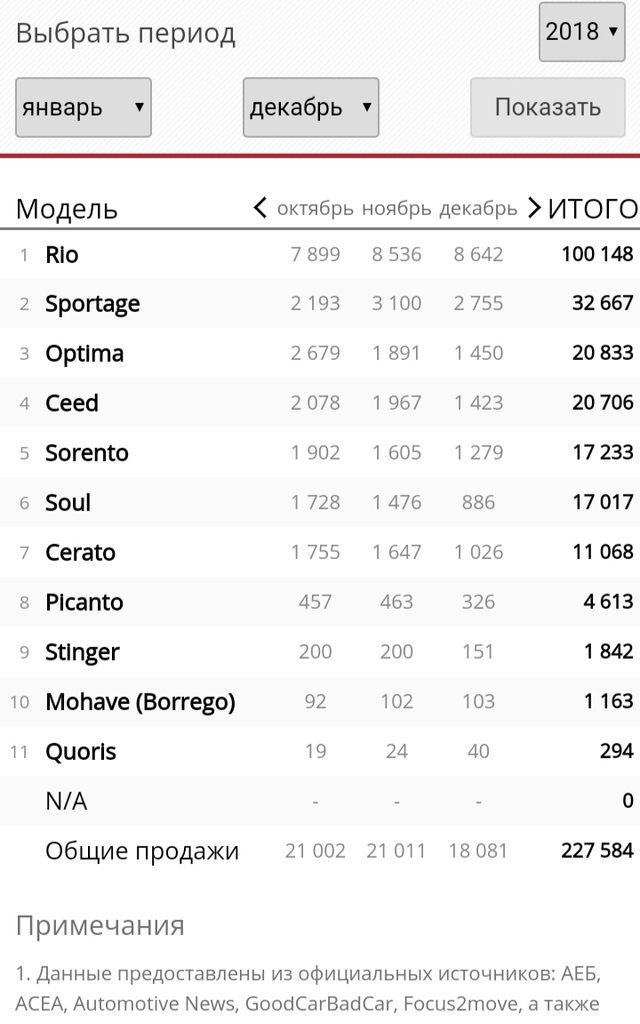Open the Rio model link

(61, 254)
